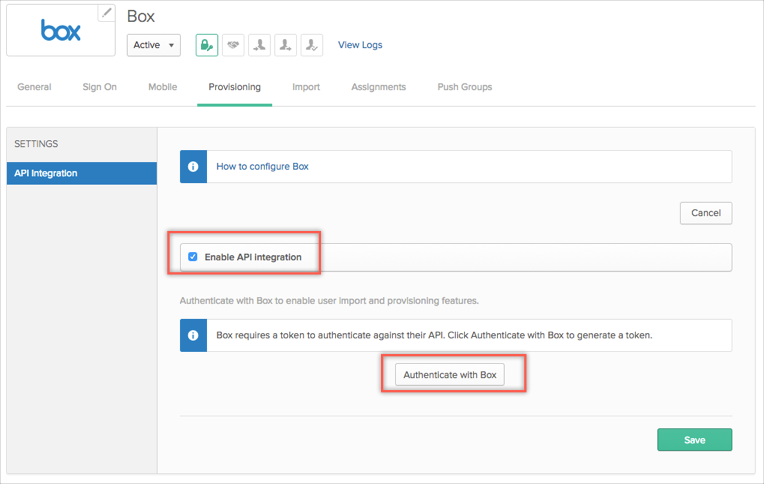Click the green Save button
The width and height of the screenshot is (764, 484).
point(694,440)
